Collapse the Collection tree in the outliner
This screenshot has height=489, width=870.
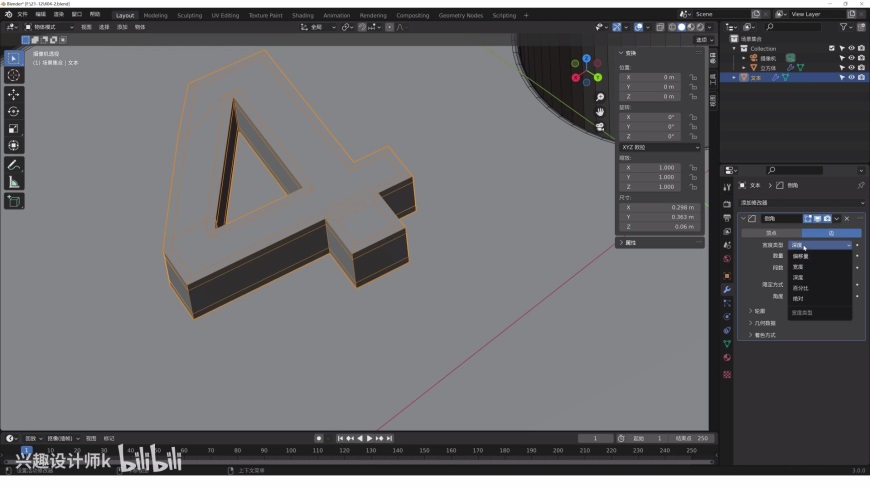735,48
